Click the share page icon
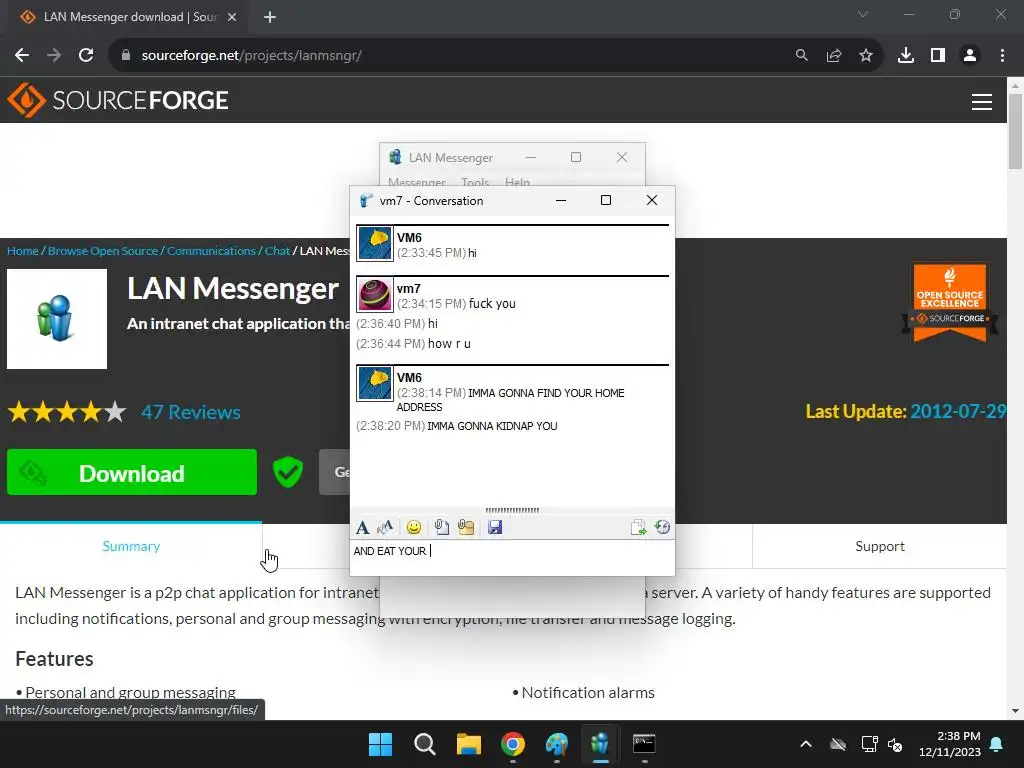The width and height of the screenshot is (1024, 768). (833, 56)
